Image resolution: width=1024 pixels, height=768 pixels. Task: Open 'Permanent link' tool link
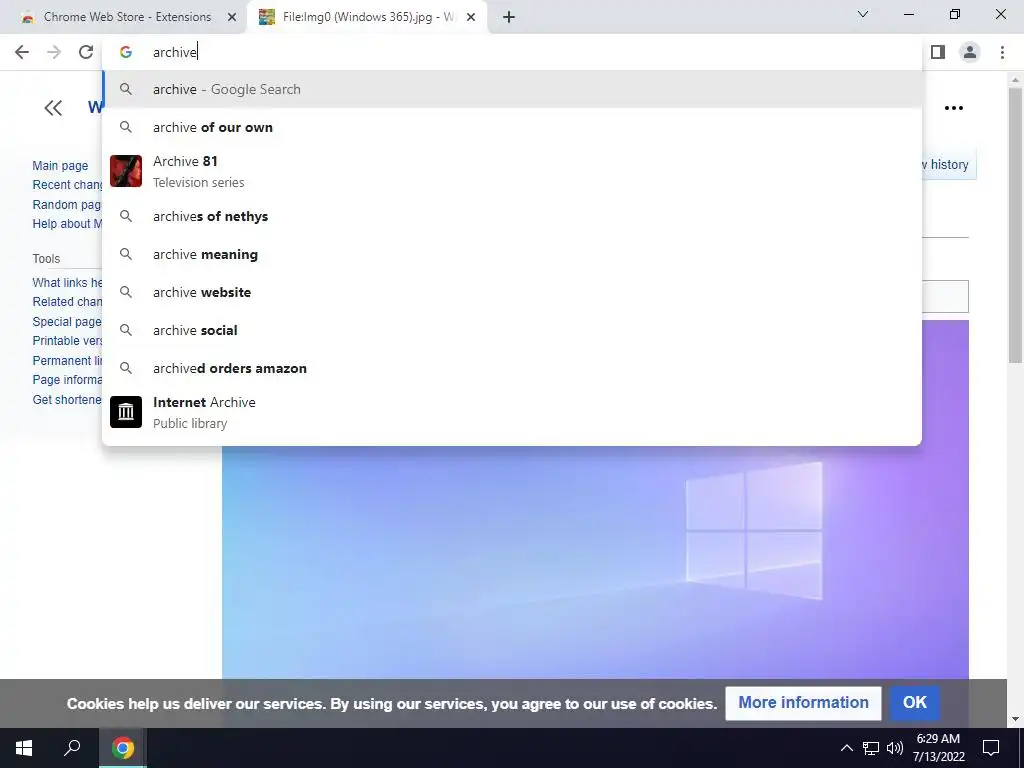67,360
